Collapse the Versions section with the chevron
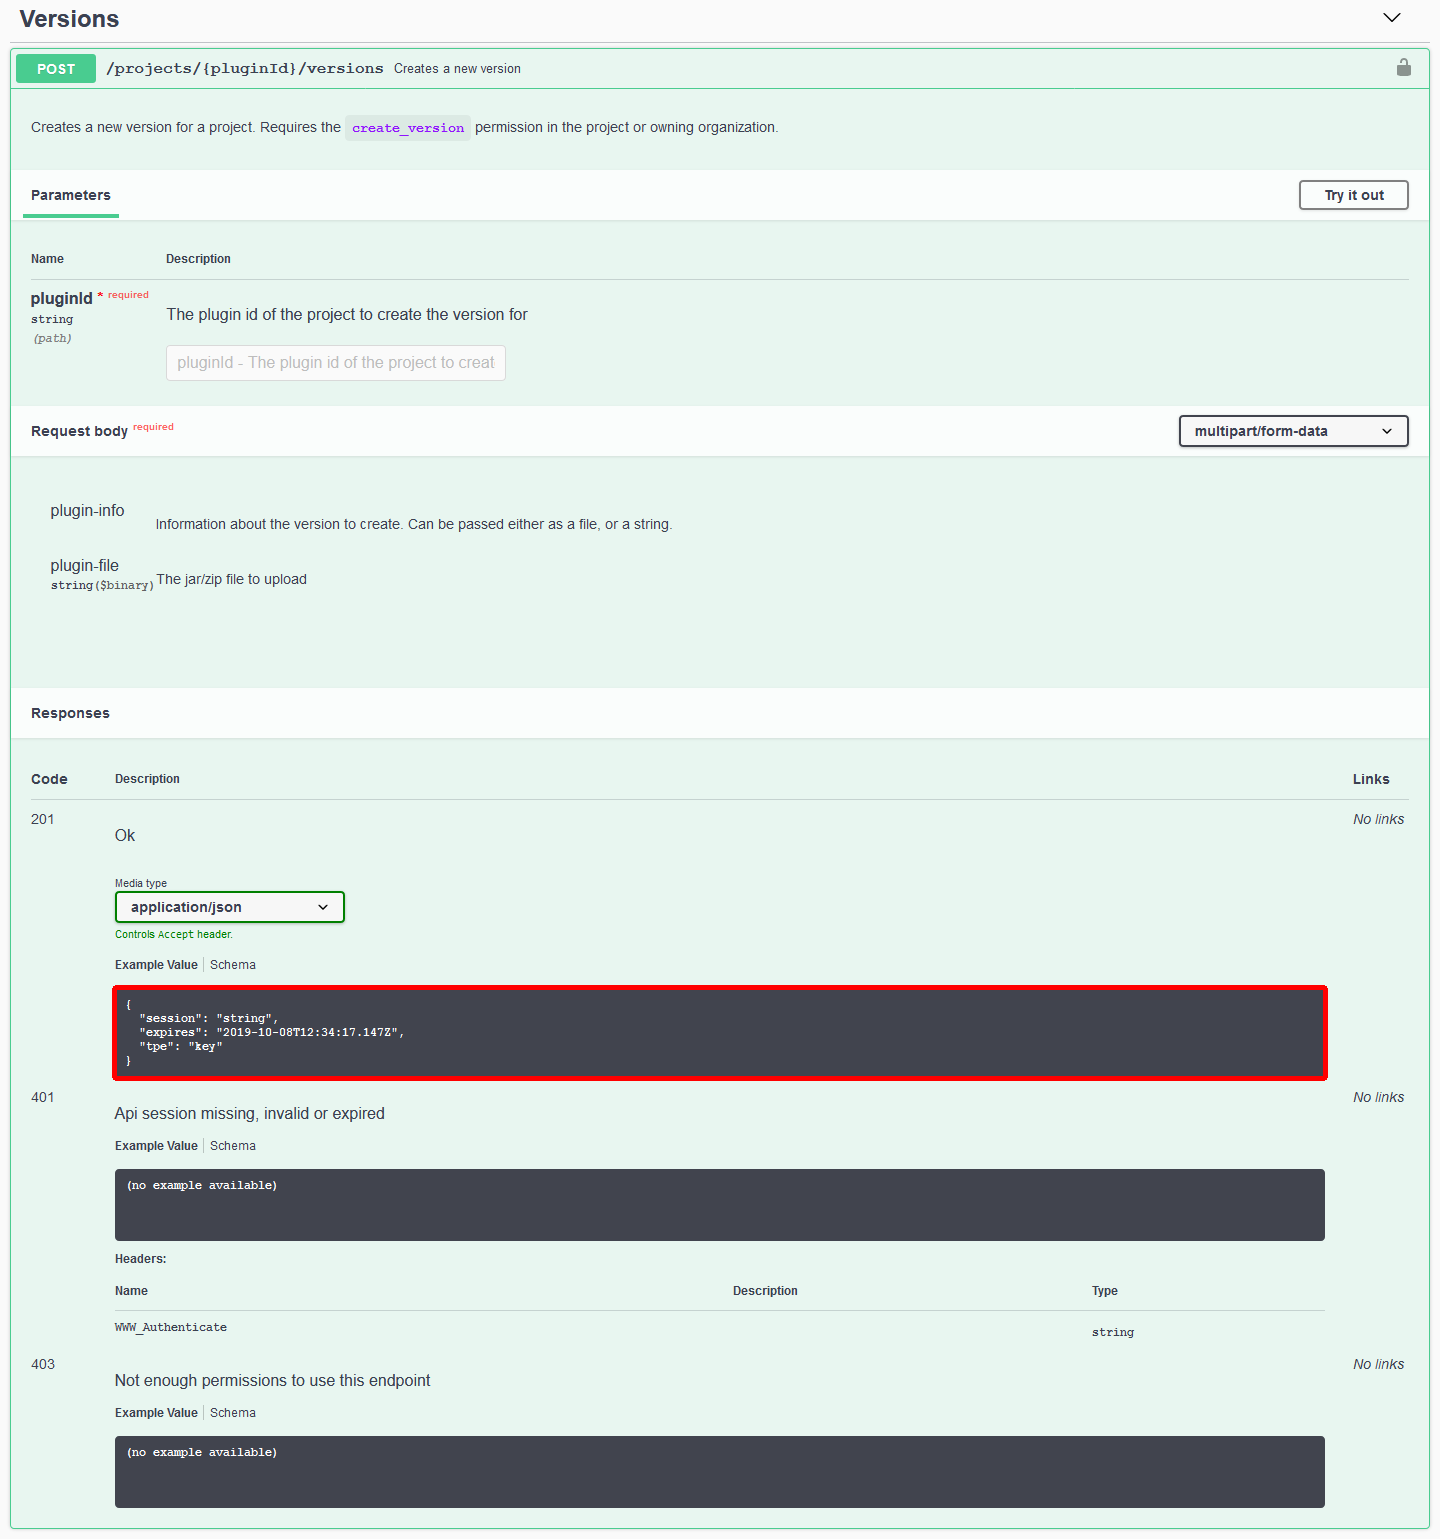Screen dimensions: 1440x1539 click(x=1391, y=17)
